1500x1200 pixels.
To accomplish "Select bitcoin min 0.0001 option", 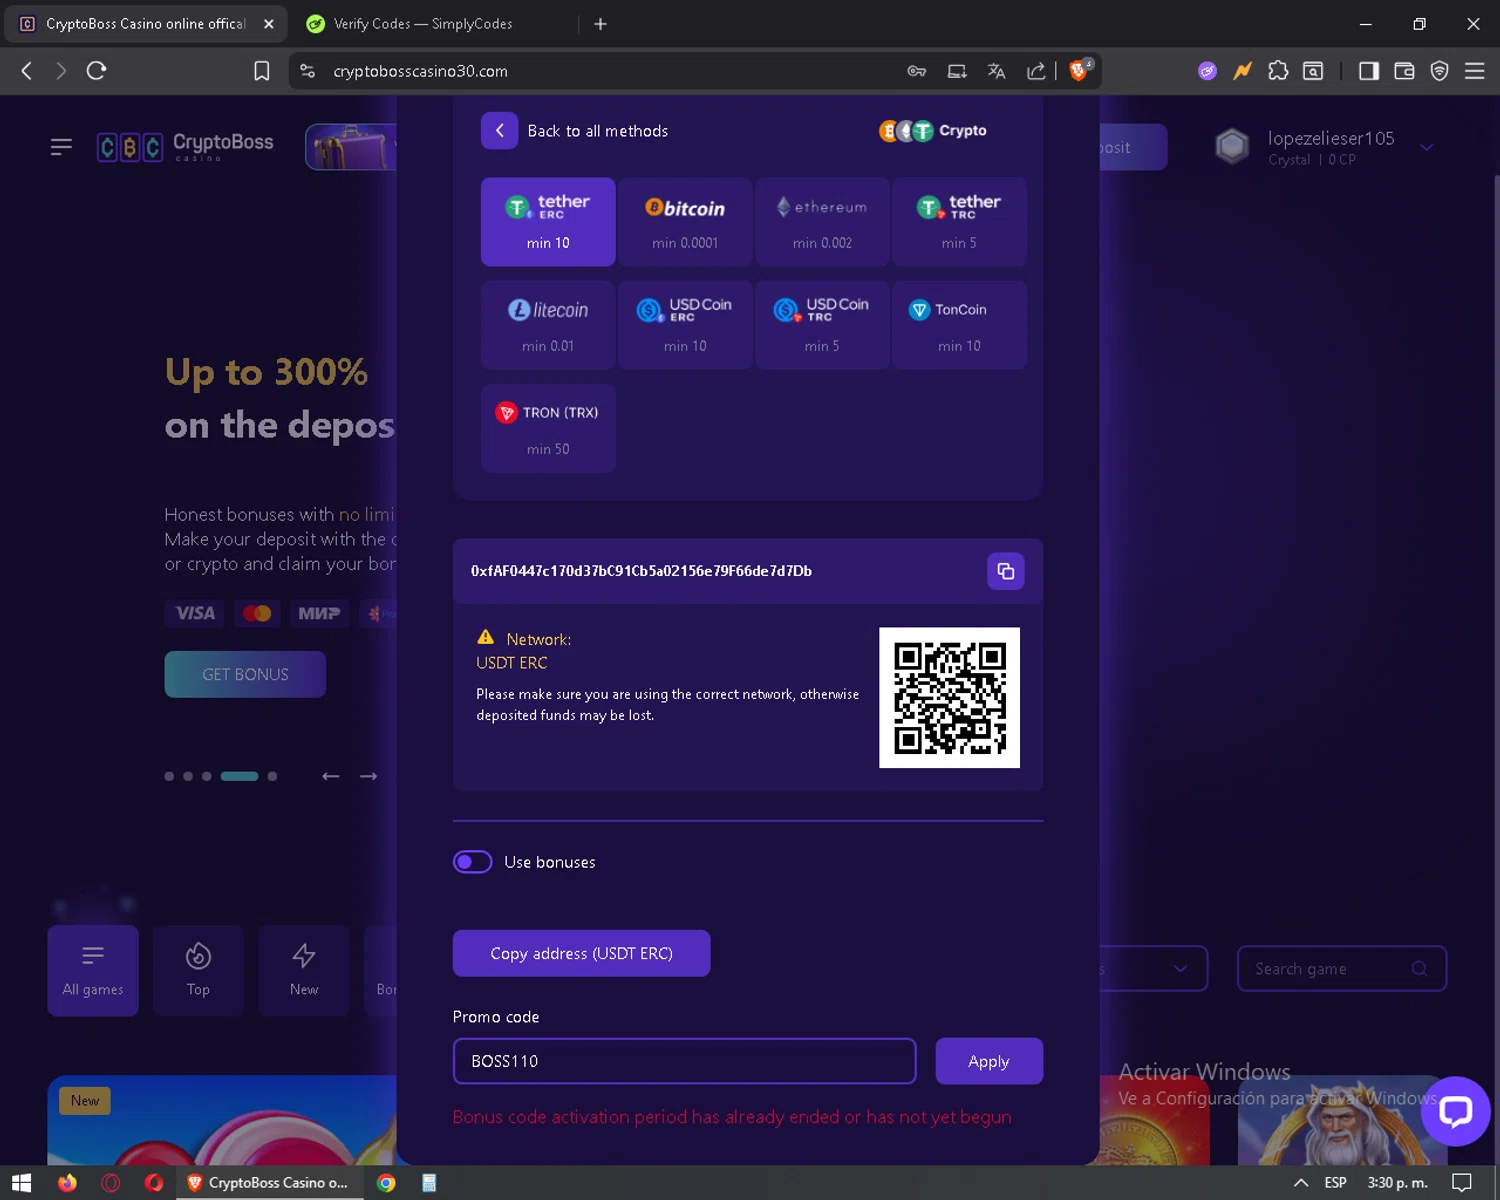I will [685, 222].
